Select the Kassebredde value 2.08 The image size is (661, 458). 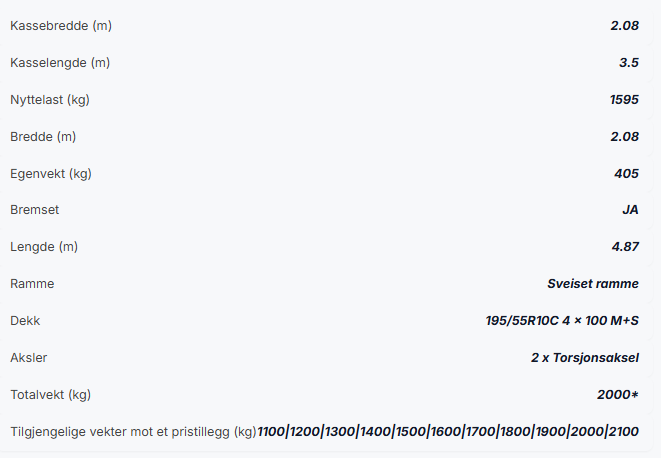(624, 26)
